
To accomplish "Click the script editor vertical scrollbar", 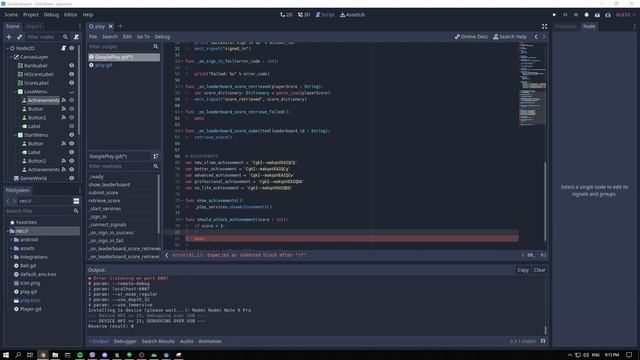I will (545, 201).
